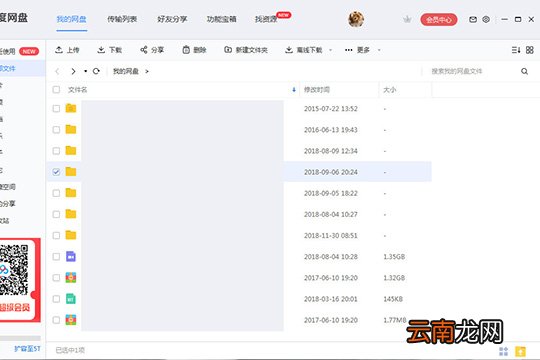Click 新建文件夹 new folder button

pos(246,50)
